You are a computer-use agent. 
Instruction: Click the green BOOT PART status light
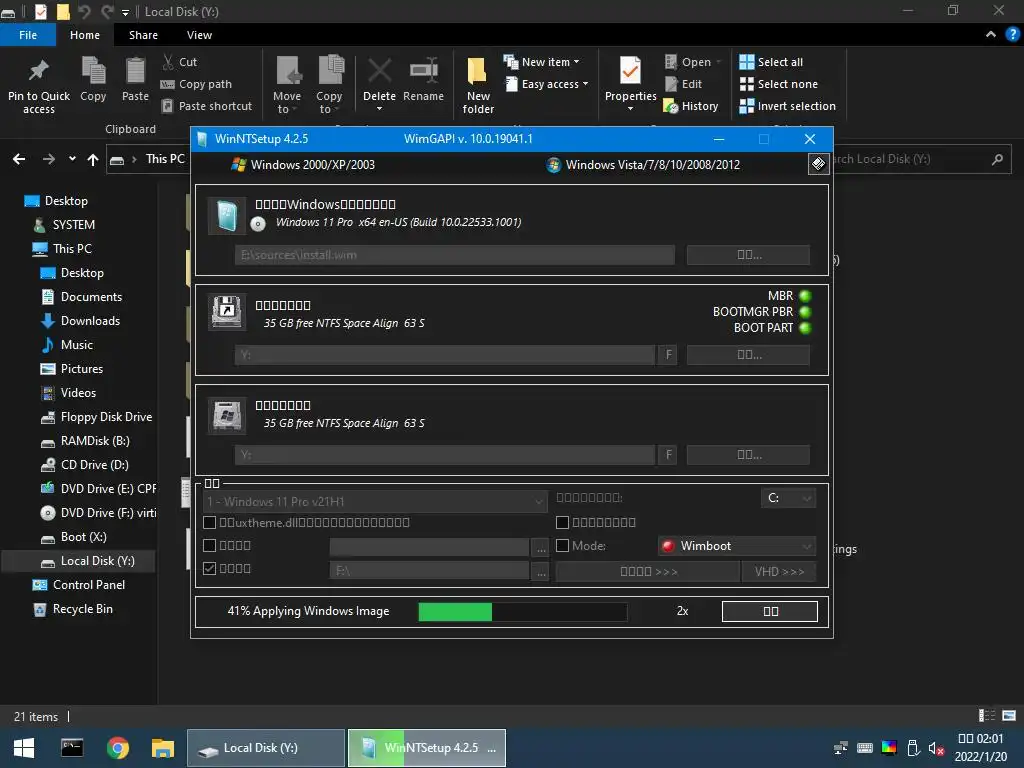[805, 328]
